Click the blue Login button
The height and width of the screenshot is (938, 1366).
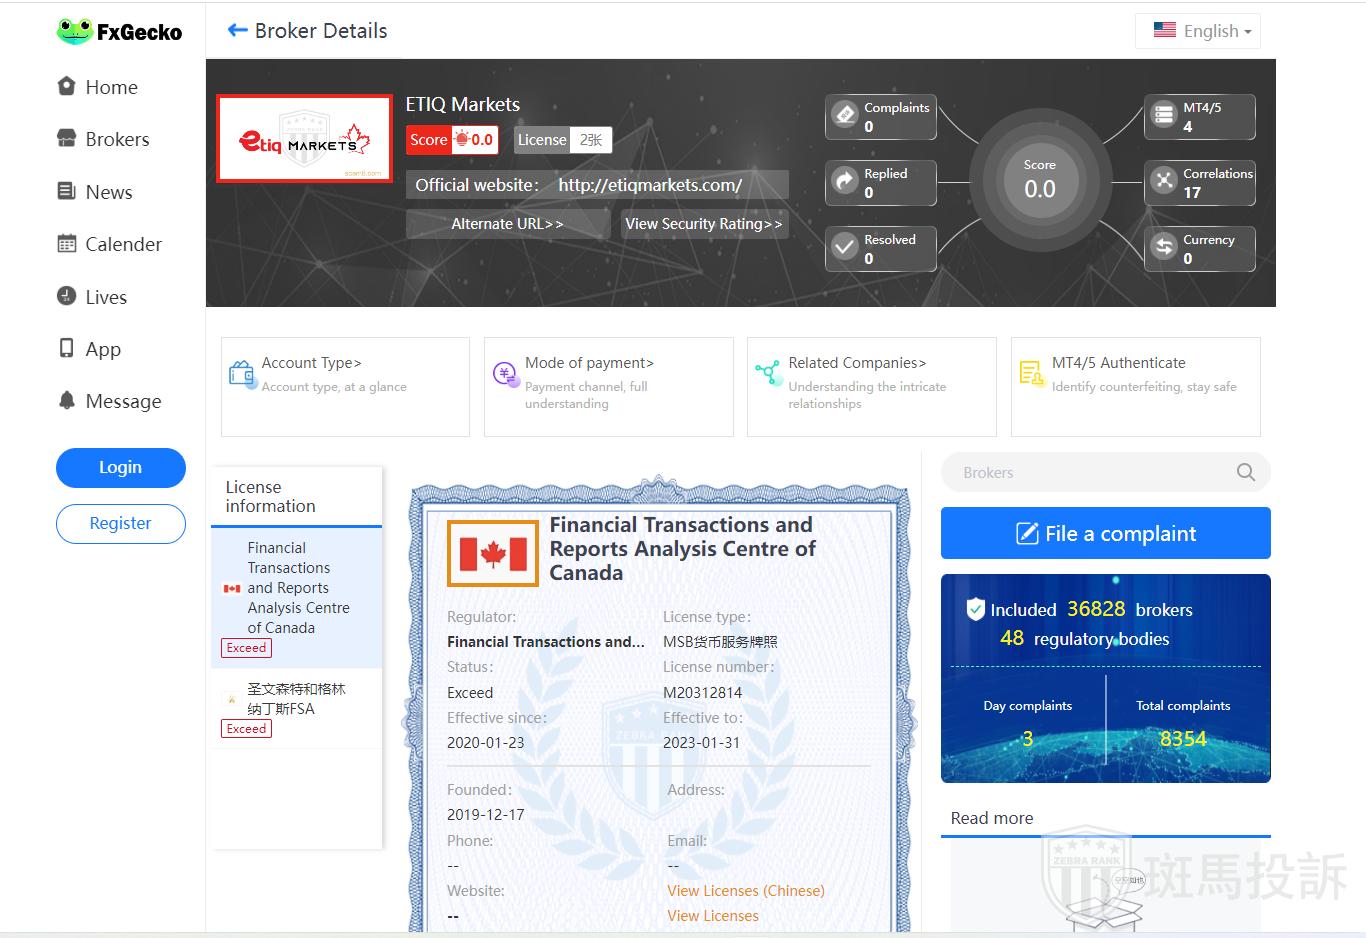click(x=120, y=468)
